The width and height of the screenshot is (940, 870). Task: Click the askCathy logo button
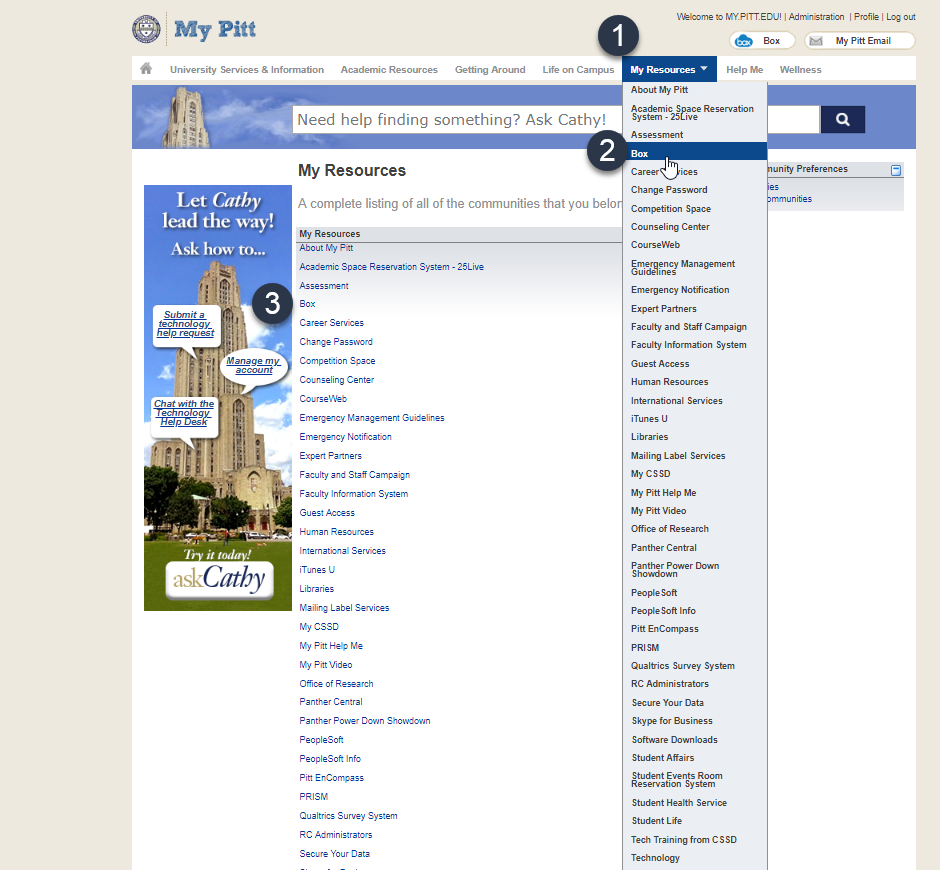pyautogui.click(x=219, y=579)
